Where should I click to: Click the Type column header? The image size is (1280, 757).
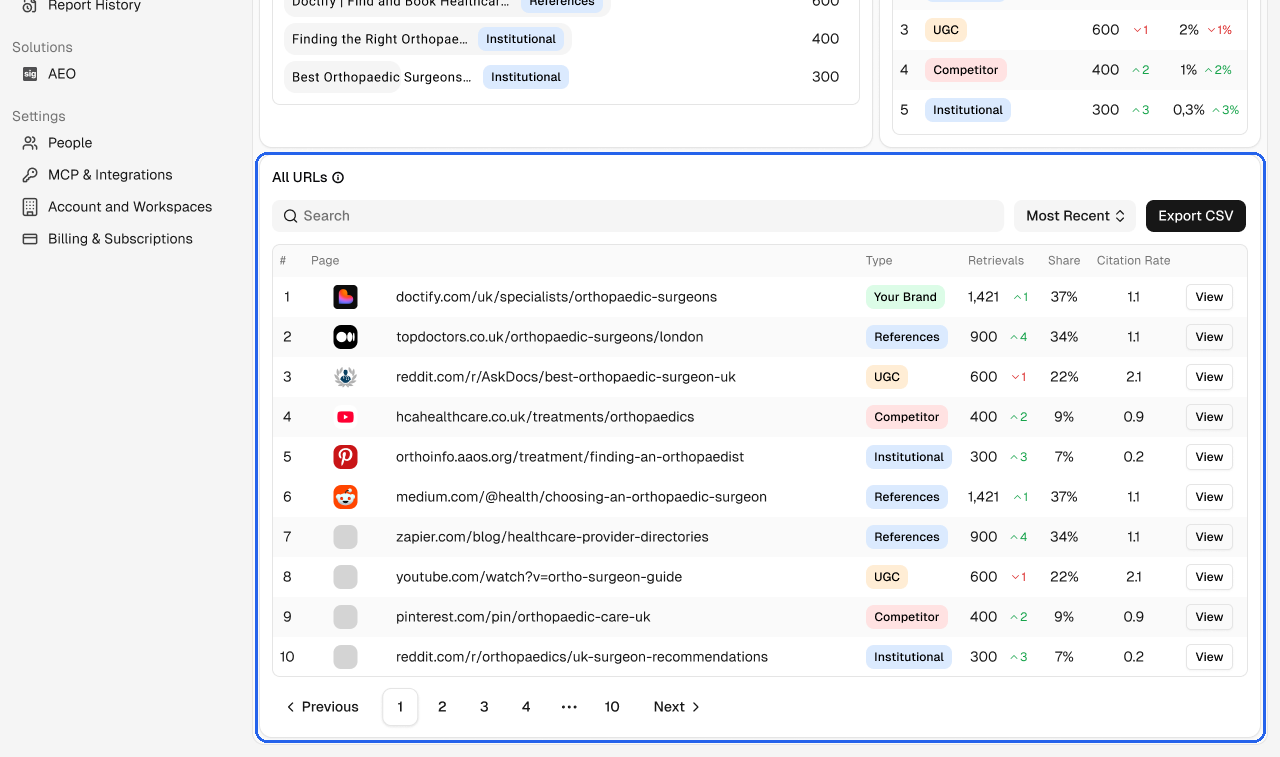879,261
